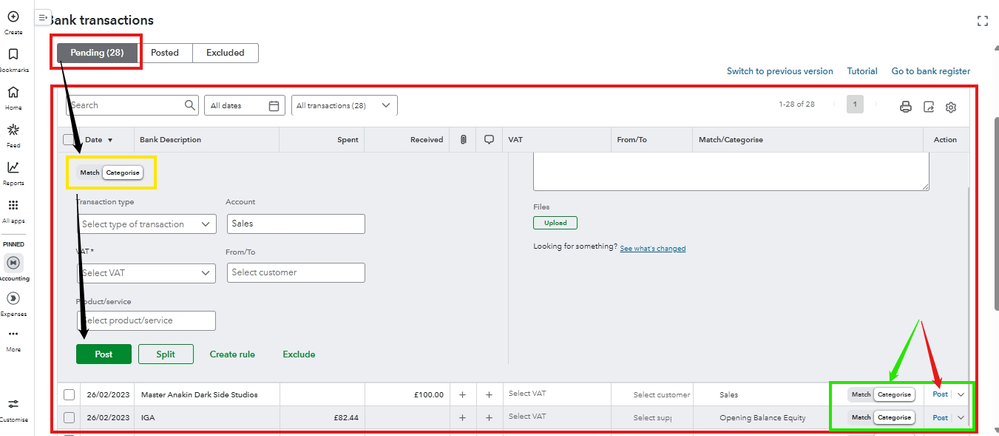999x436 pixels.
Task: Switch to Excluded tab
Action: tap(225, 53)
